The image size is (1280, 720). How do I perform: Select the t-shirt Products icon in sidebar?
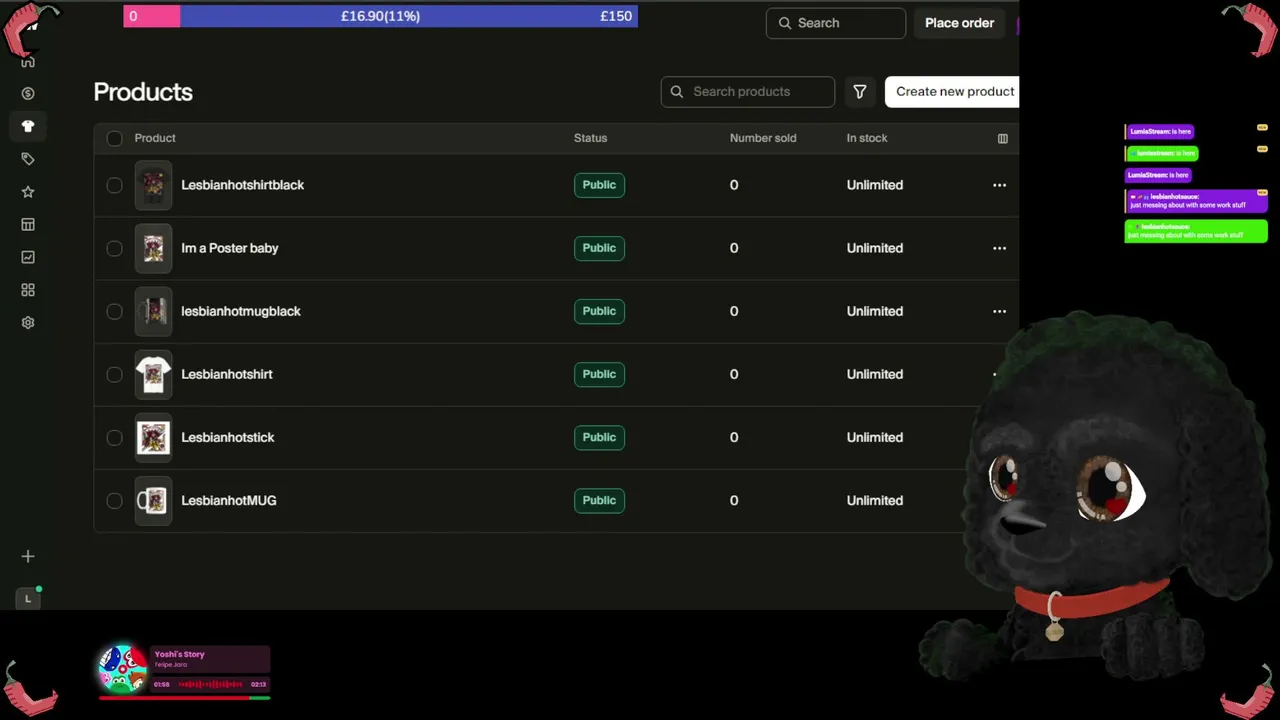(28, 126)
